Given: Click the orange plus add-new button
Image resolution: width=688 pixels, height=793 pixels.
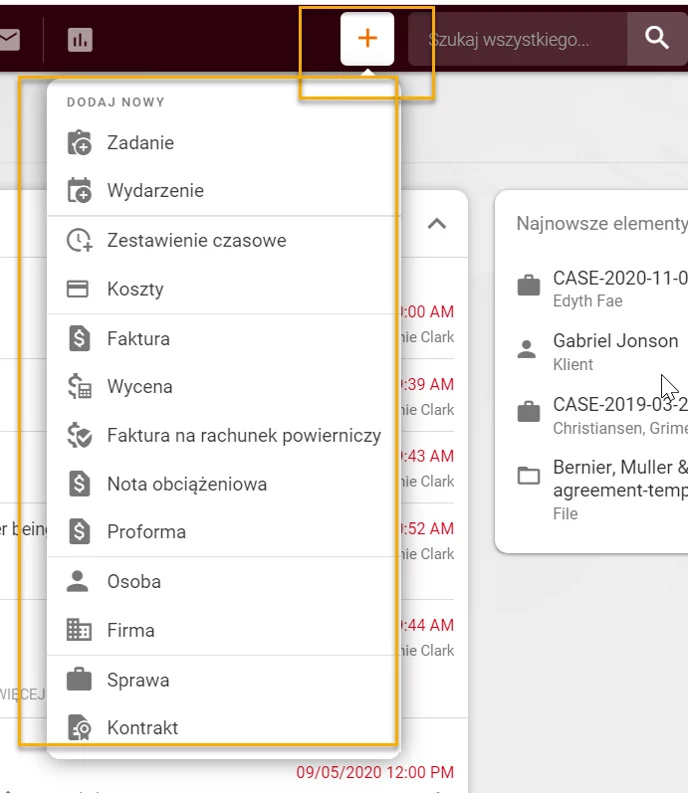Looking at the screenshot, I should (x=367, y=39).
